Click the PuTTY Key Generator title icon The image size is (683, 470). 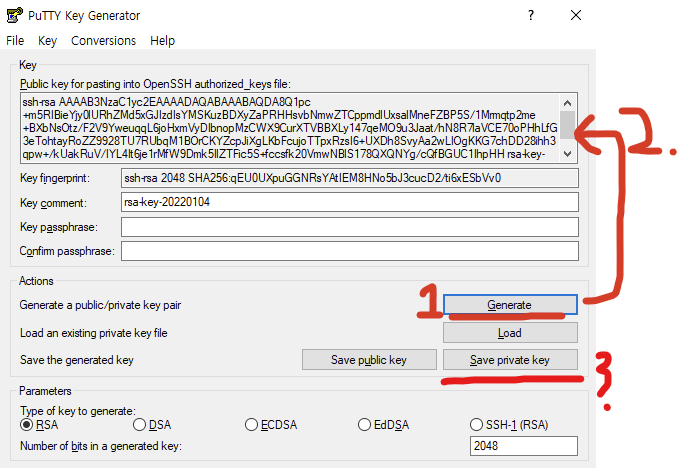14,15
